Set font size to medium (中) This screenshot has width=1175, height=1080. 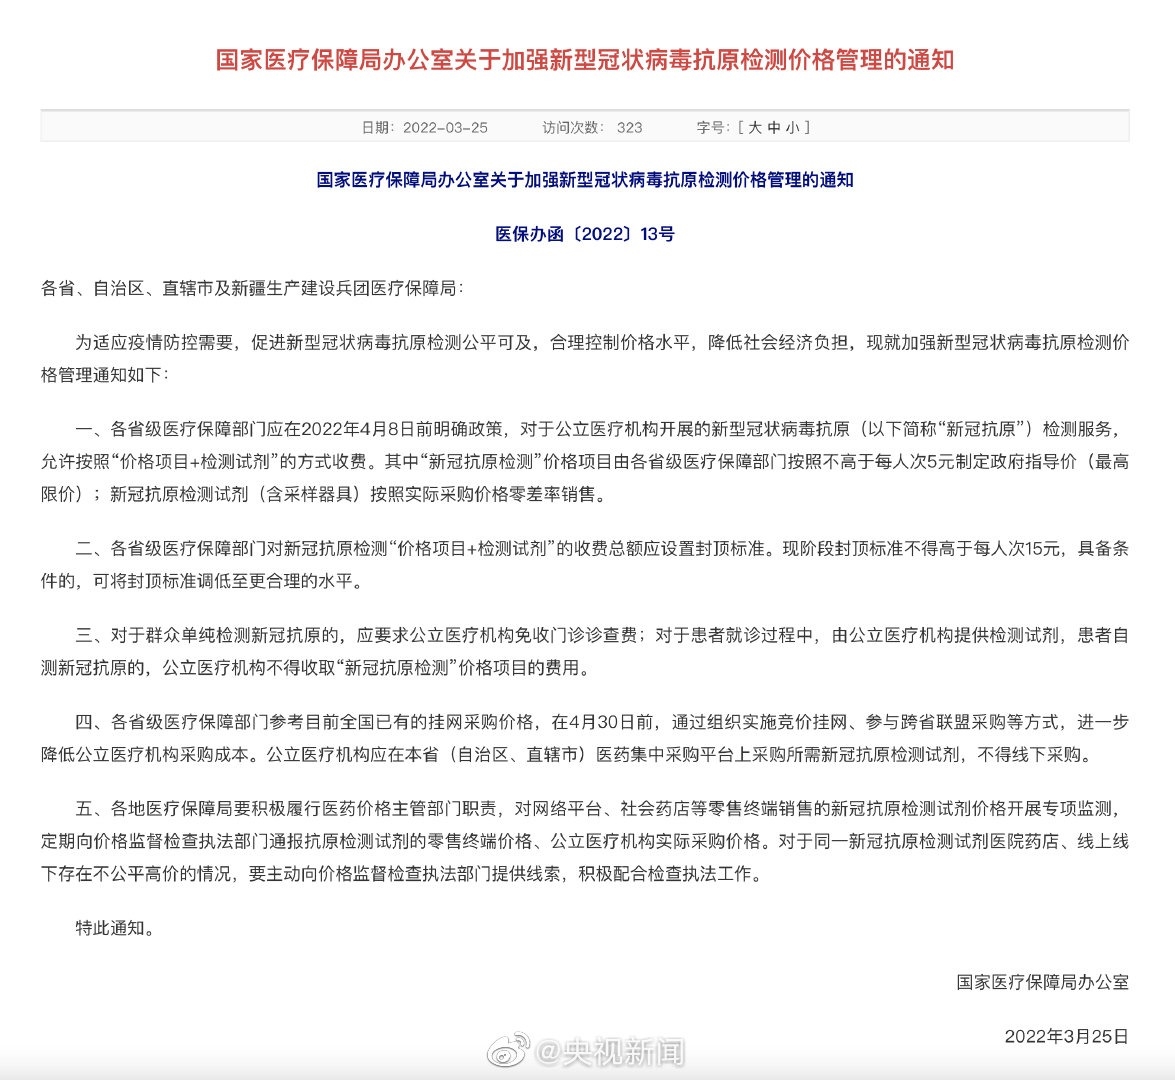pos(773,127)
